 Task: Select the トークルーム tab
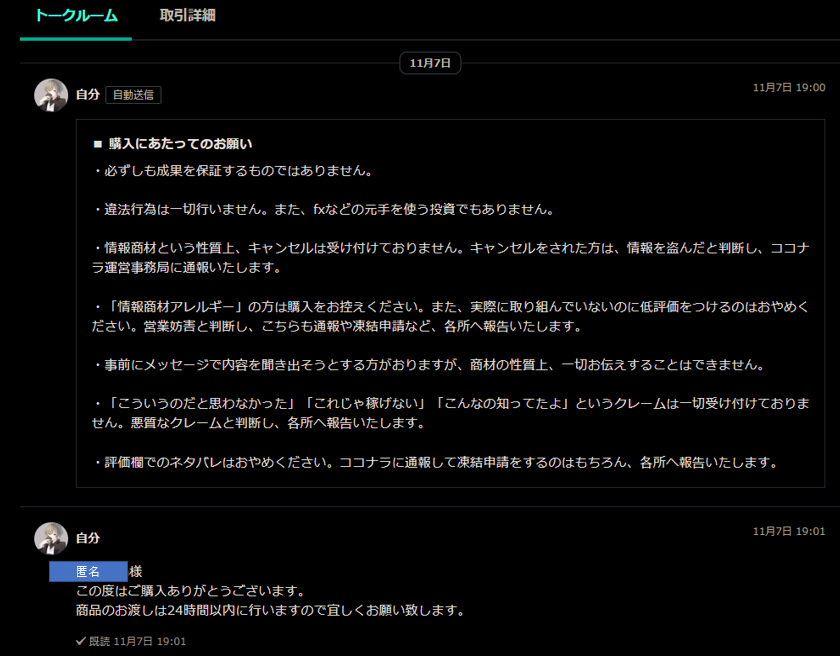tap(74, 16)
